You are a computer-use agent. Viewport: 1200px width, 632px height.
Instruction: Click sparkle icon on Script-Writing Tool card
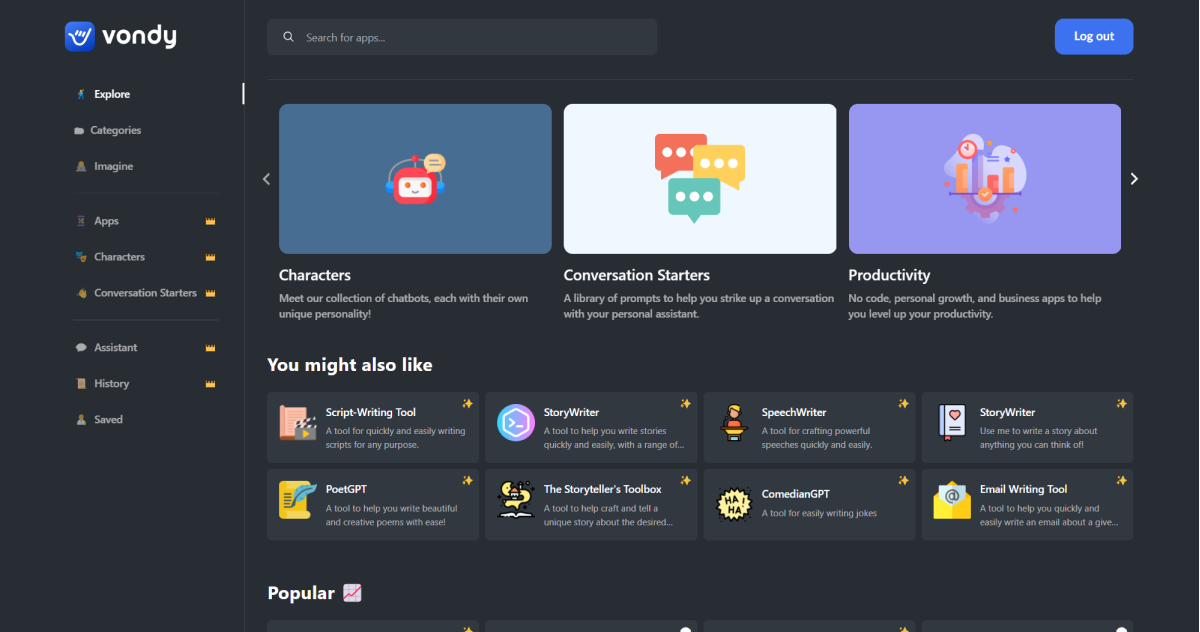[467, 404]
